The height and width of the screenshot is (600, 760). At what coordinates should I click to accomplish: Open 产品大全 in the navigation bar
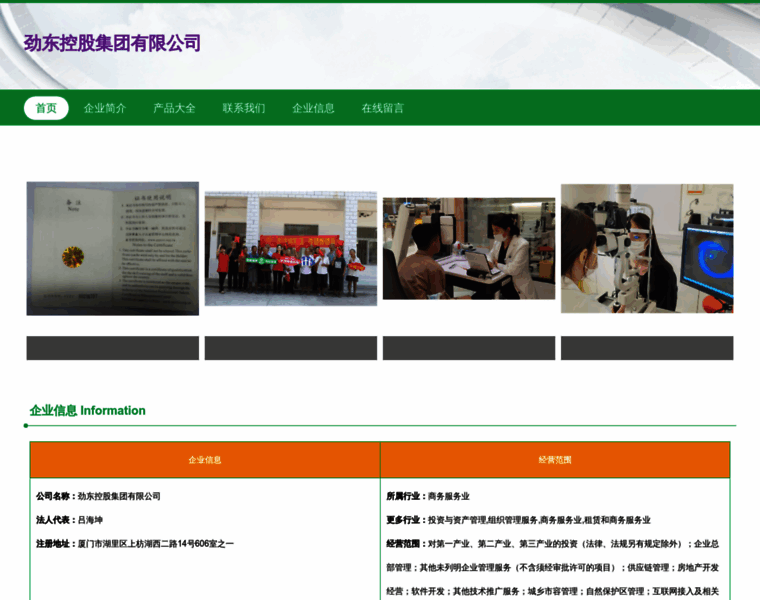(x=174, y=108)
